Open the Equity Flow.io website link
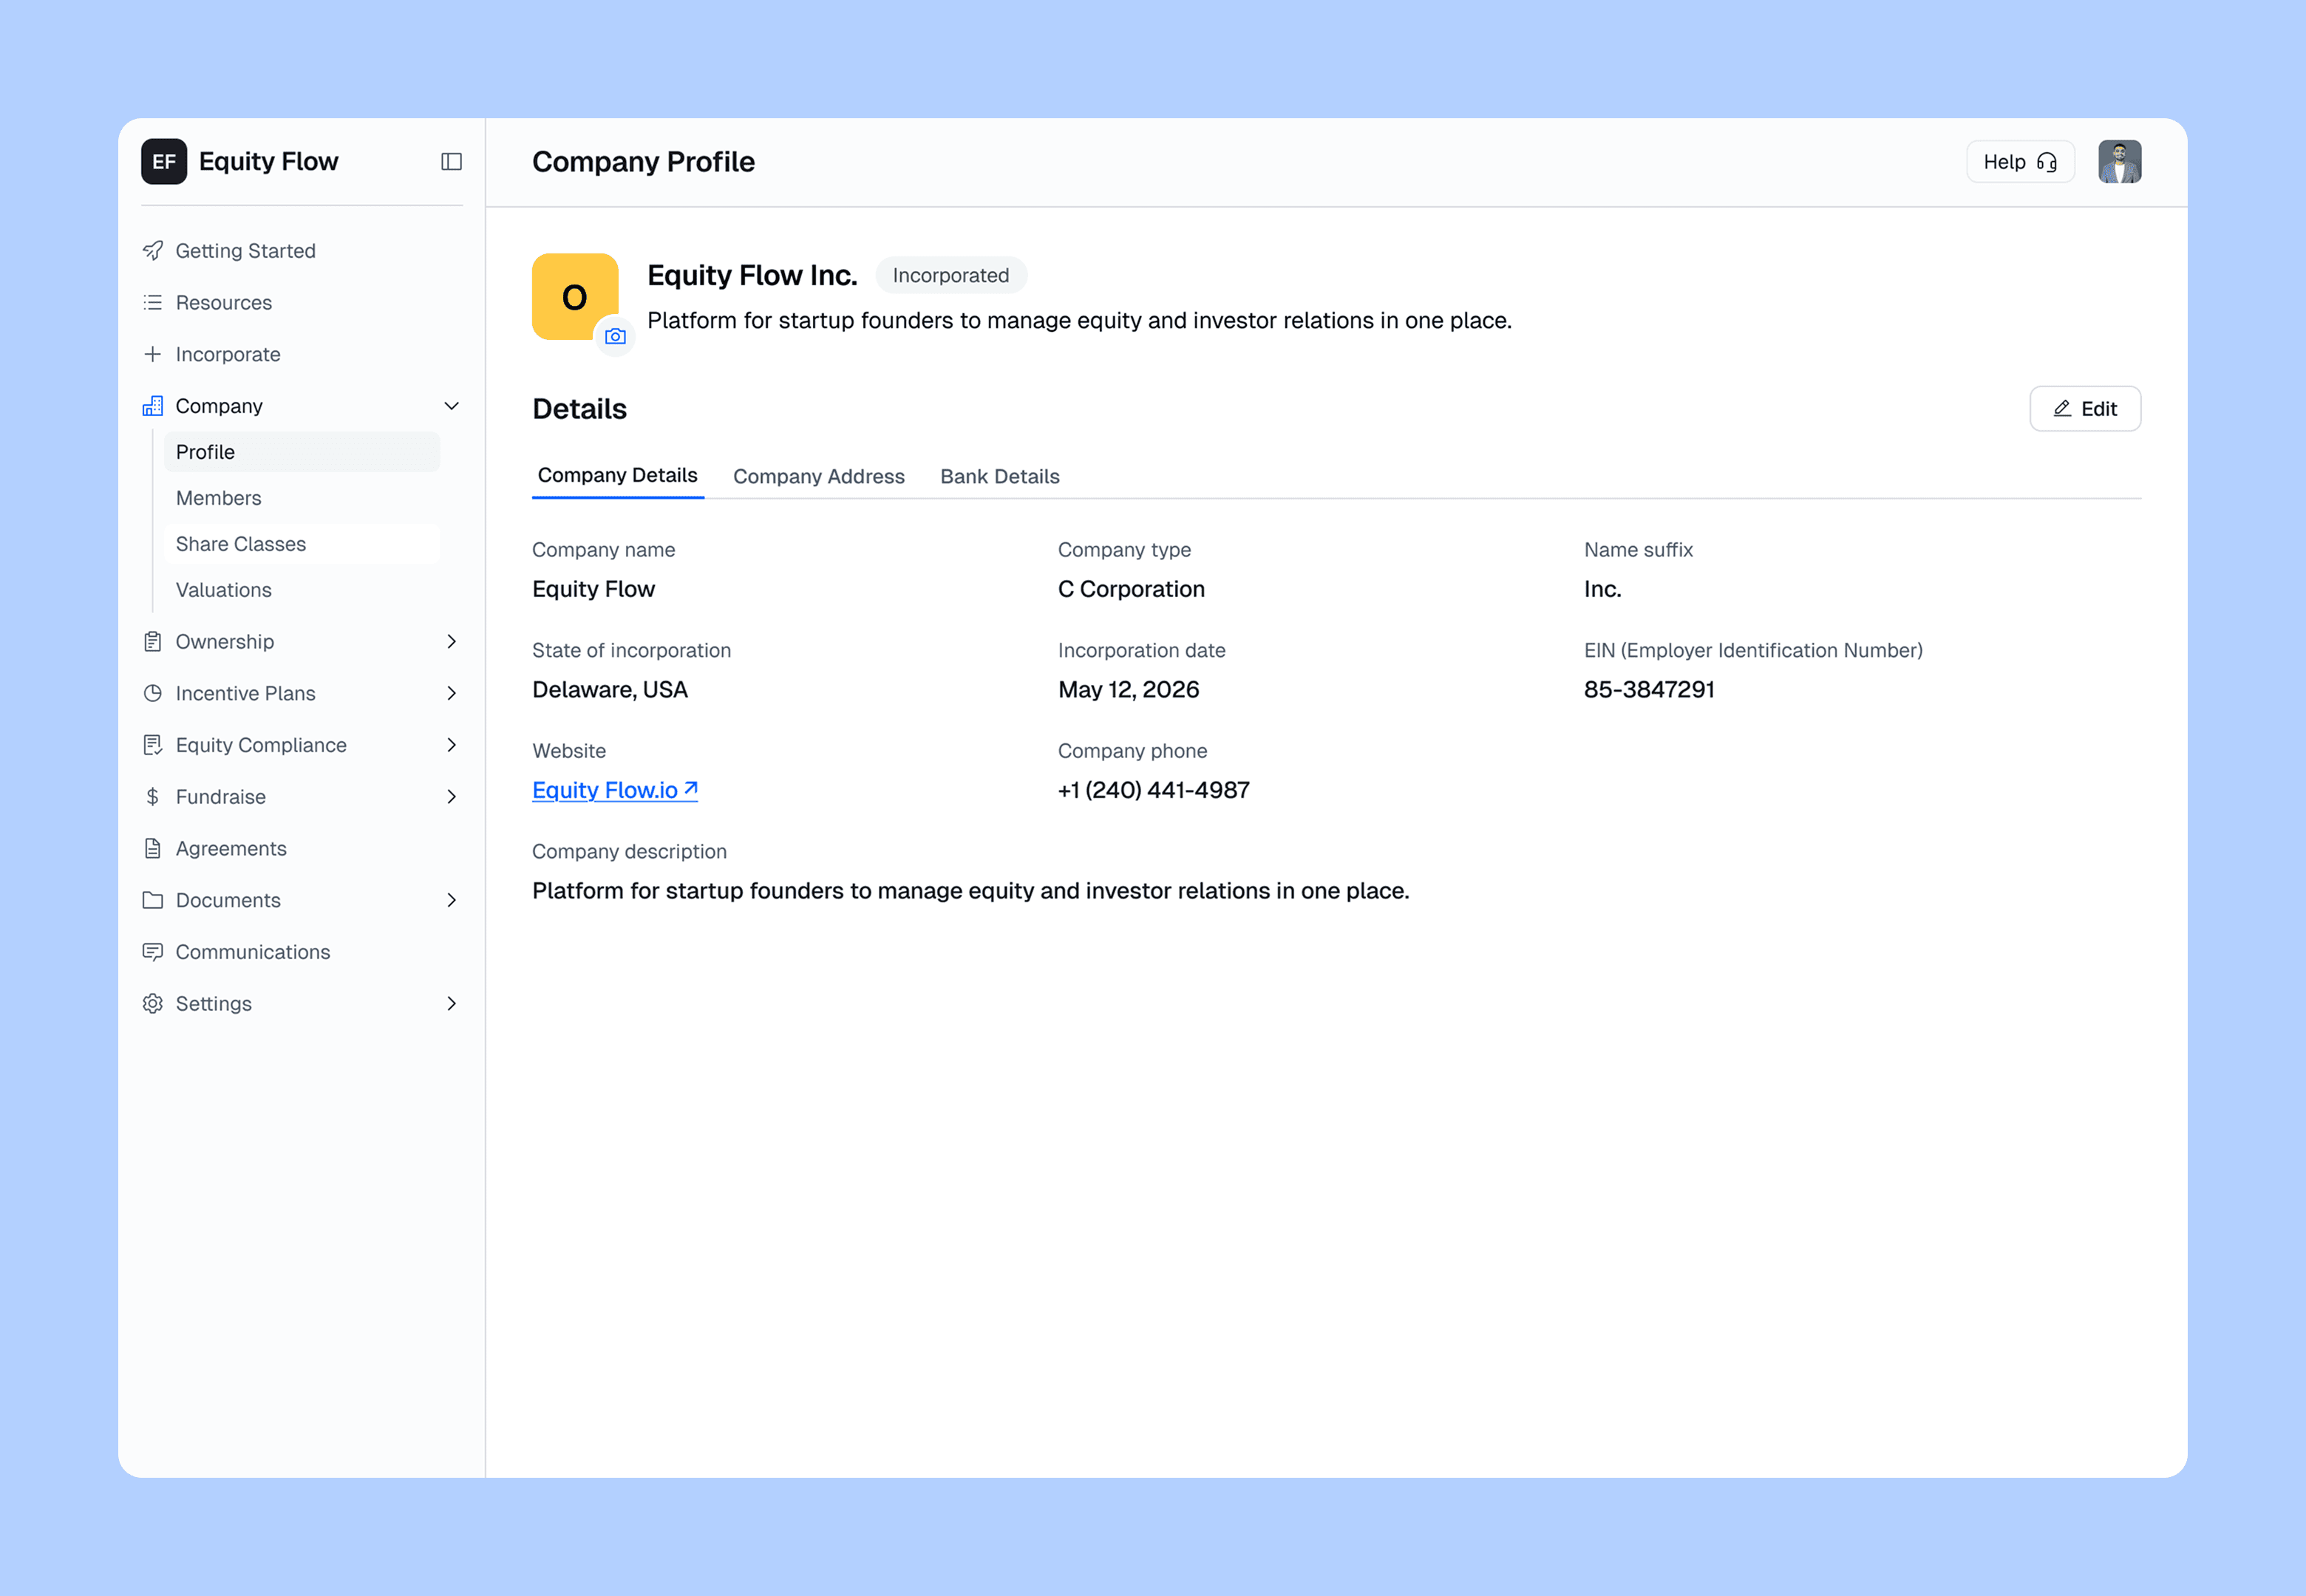The height and width of the screenshot is (1596, 2306). (x=614, y=790)
